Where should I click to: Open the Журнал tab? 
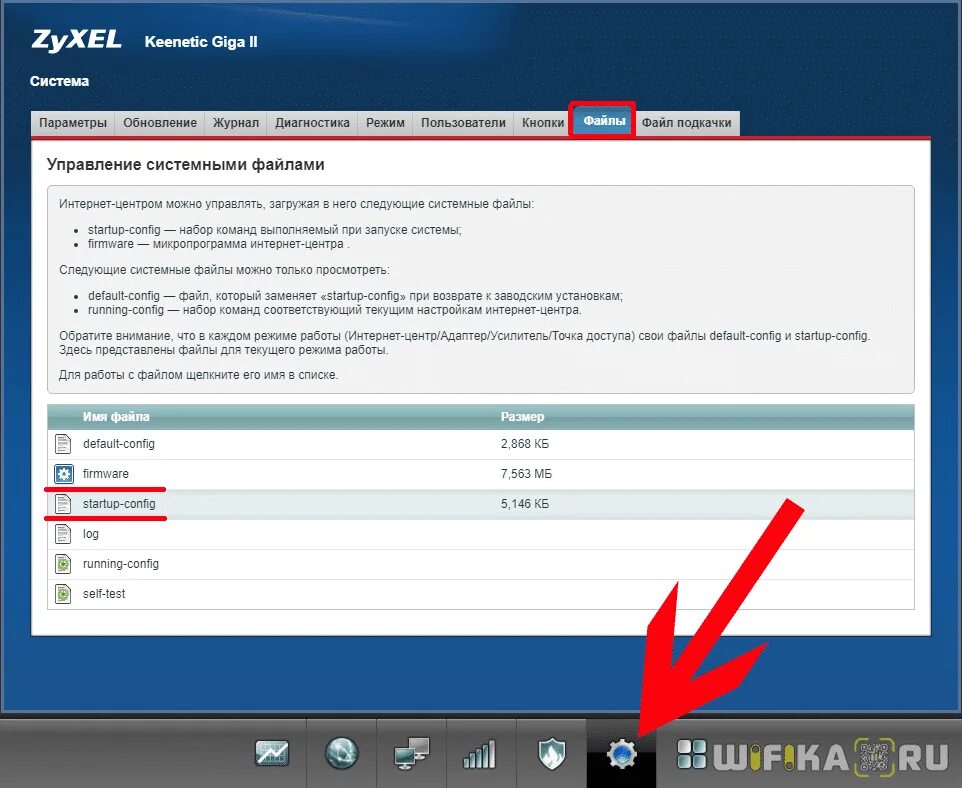(x=236, y=123)
